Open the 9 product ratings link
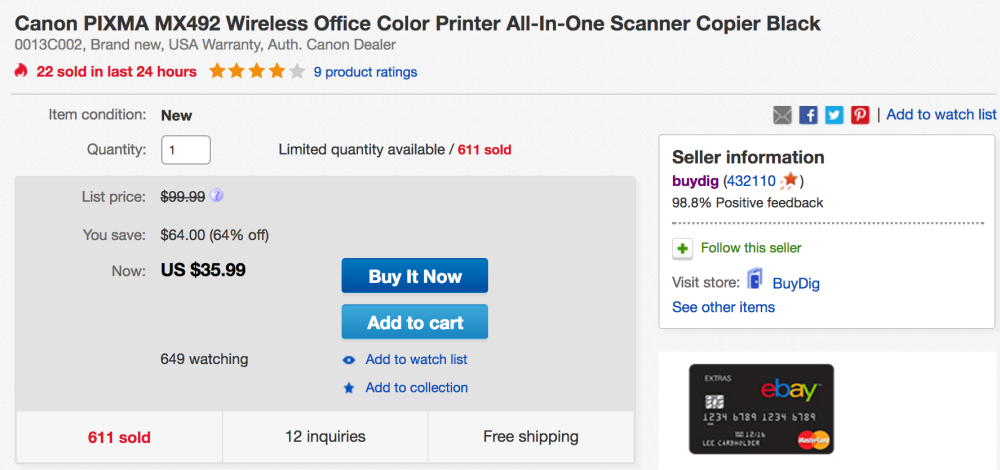This screenshot has height=470, width=1000. (x=365, y=72)
